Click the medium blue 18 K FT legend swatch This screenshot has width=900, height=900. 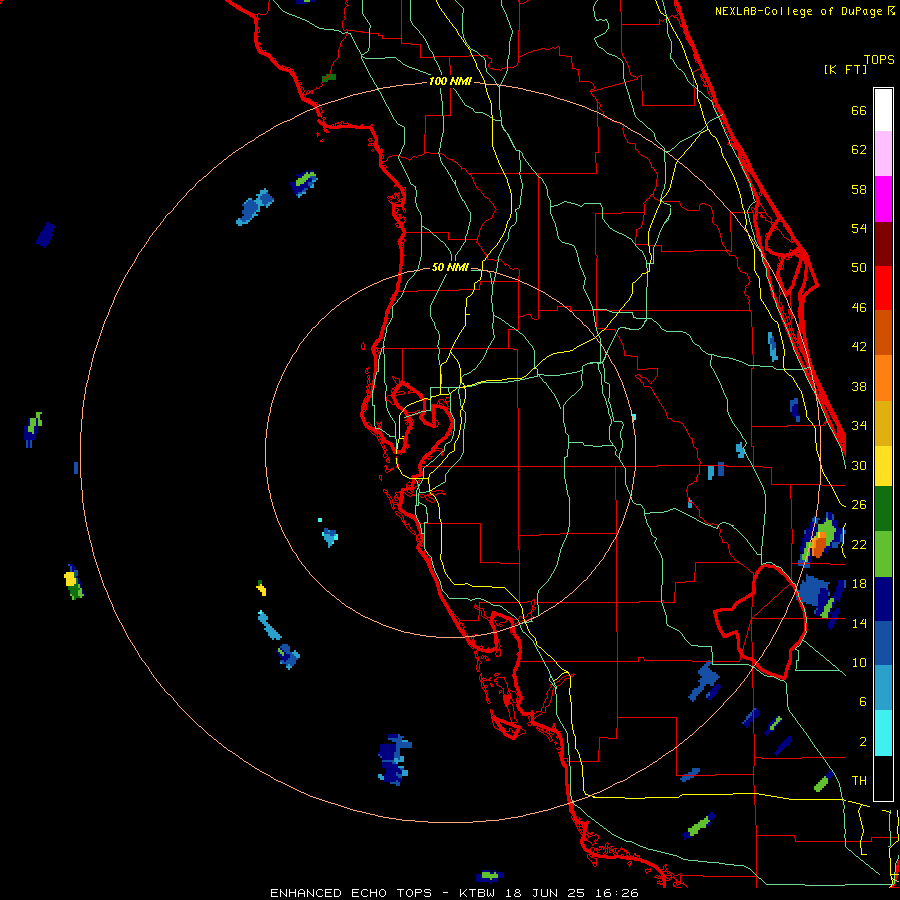[883, 643]
